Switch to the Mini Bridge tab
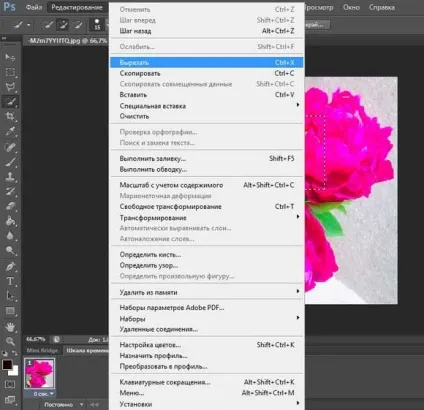 (x=42, y=350)
